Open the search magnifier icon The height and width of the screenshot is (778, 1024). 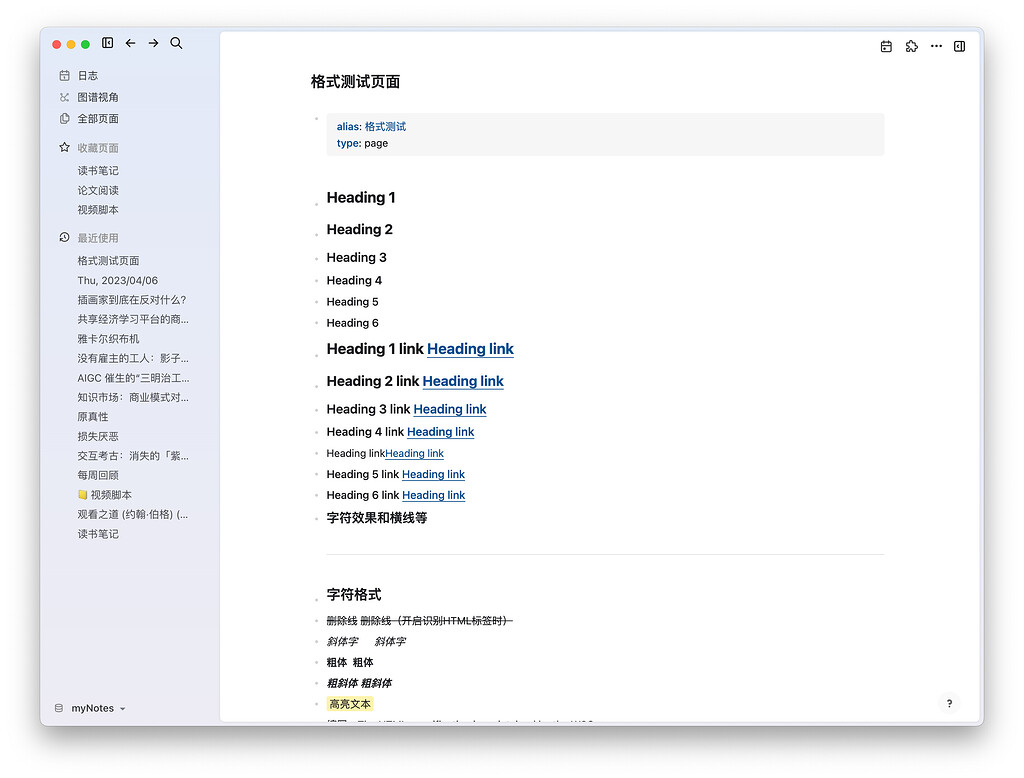pyautogui.click(x=176, y=43)
